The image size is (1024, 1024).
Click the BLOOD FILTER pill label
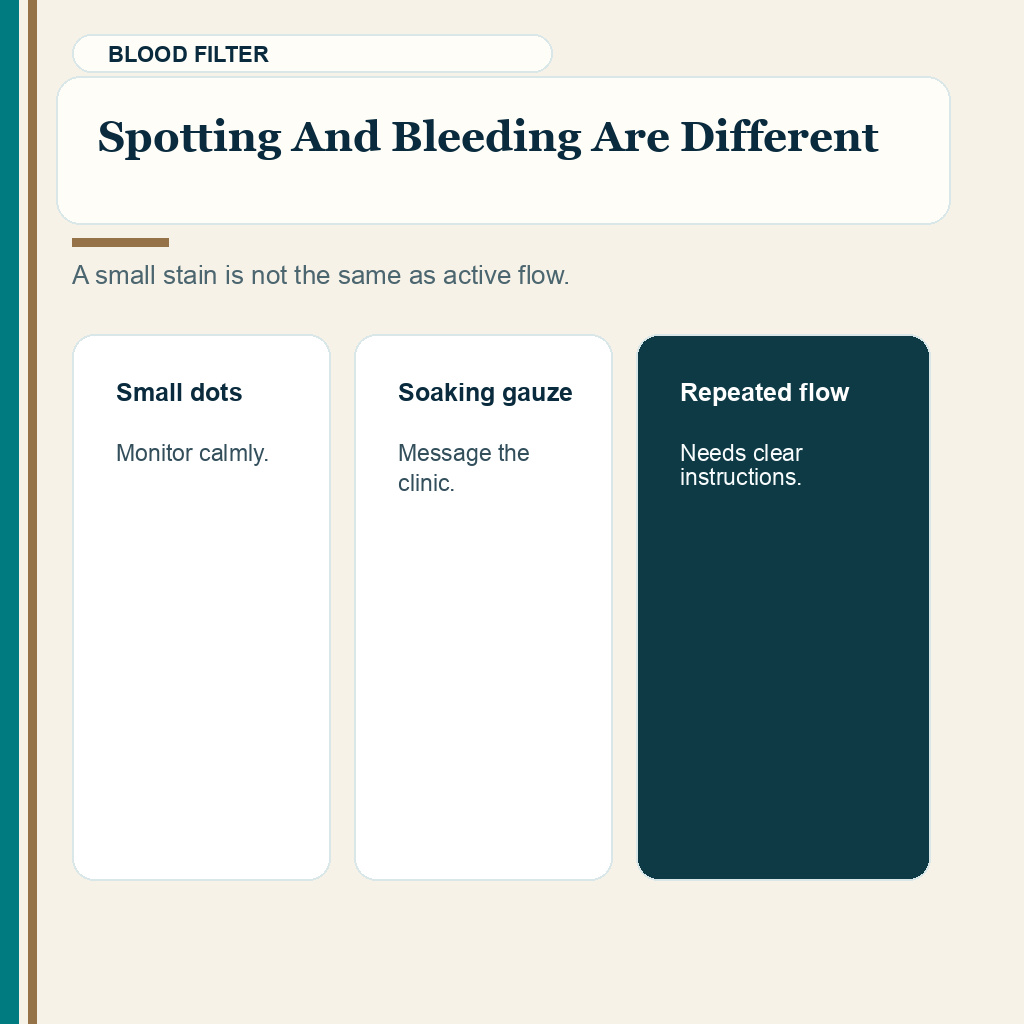coord(312,54)
